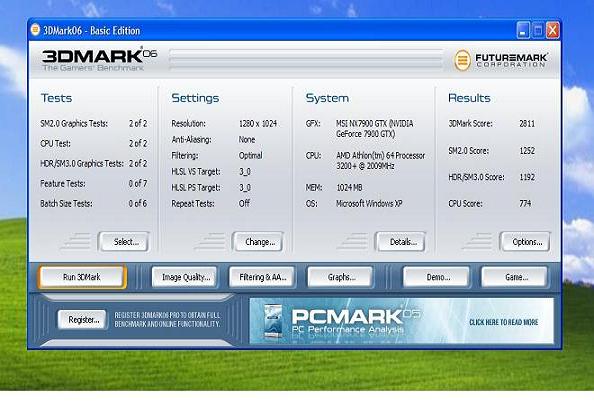
Task: Click the Repeat Tests value Off
Action: pos(244,203)
